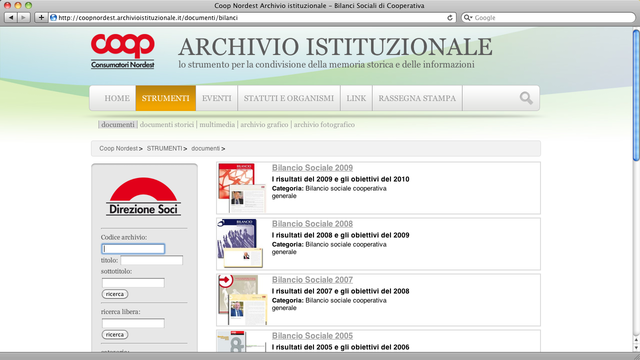Screen dimensions: 640x360
Task: Select the STRUMENTI navigation tab
Action: [165, 98]
